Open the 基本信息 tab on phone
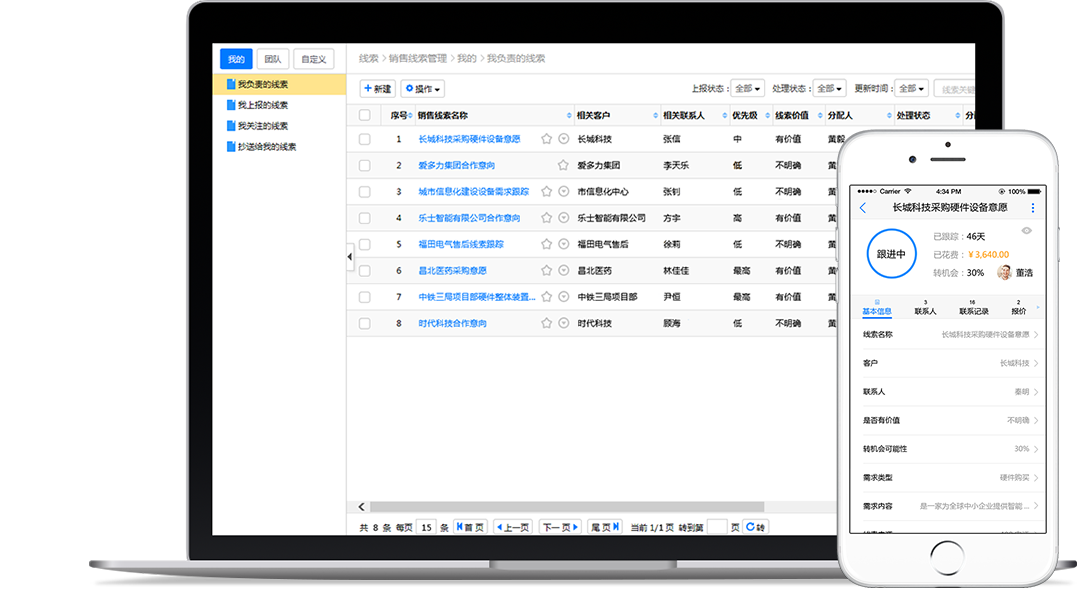 click(877, 308)
